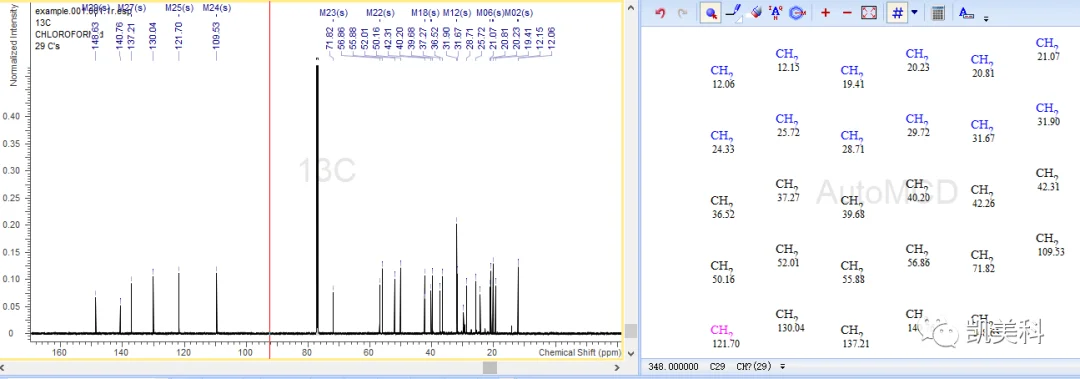Zoom out with the red minus icon
Screen dimensions: 1080x379
click(x=847, y=13)
